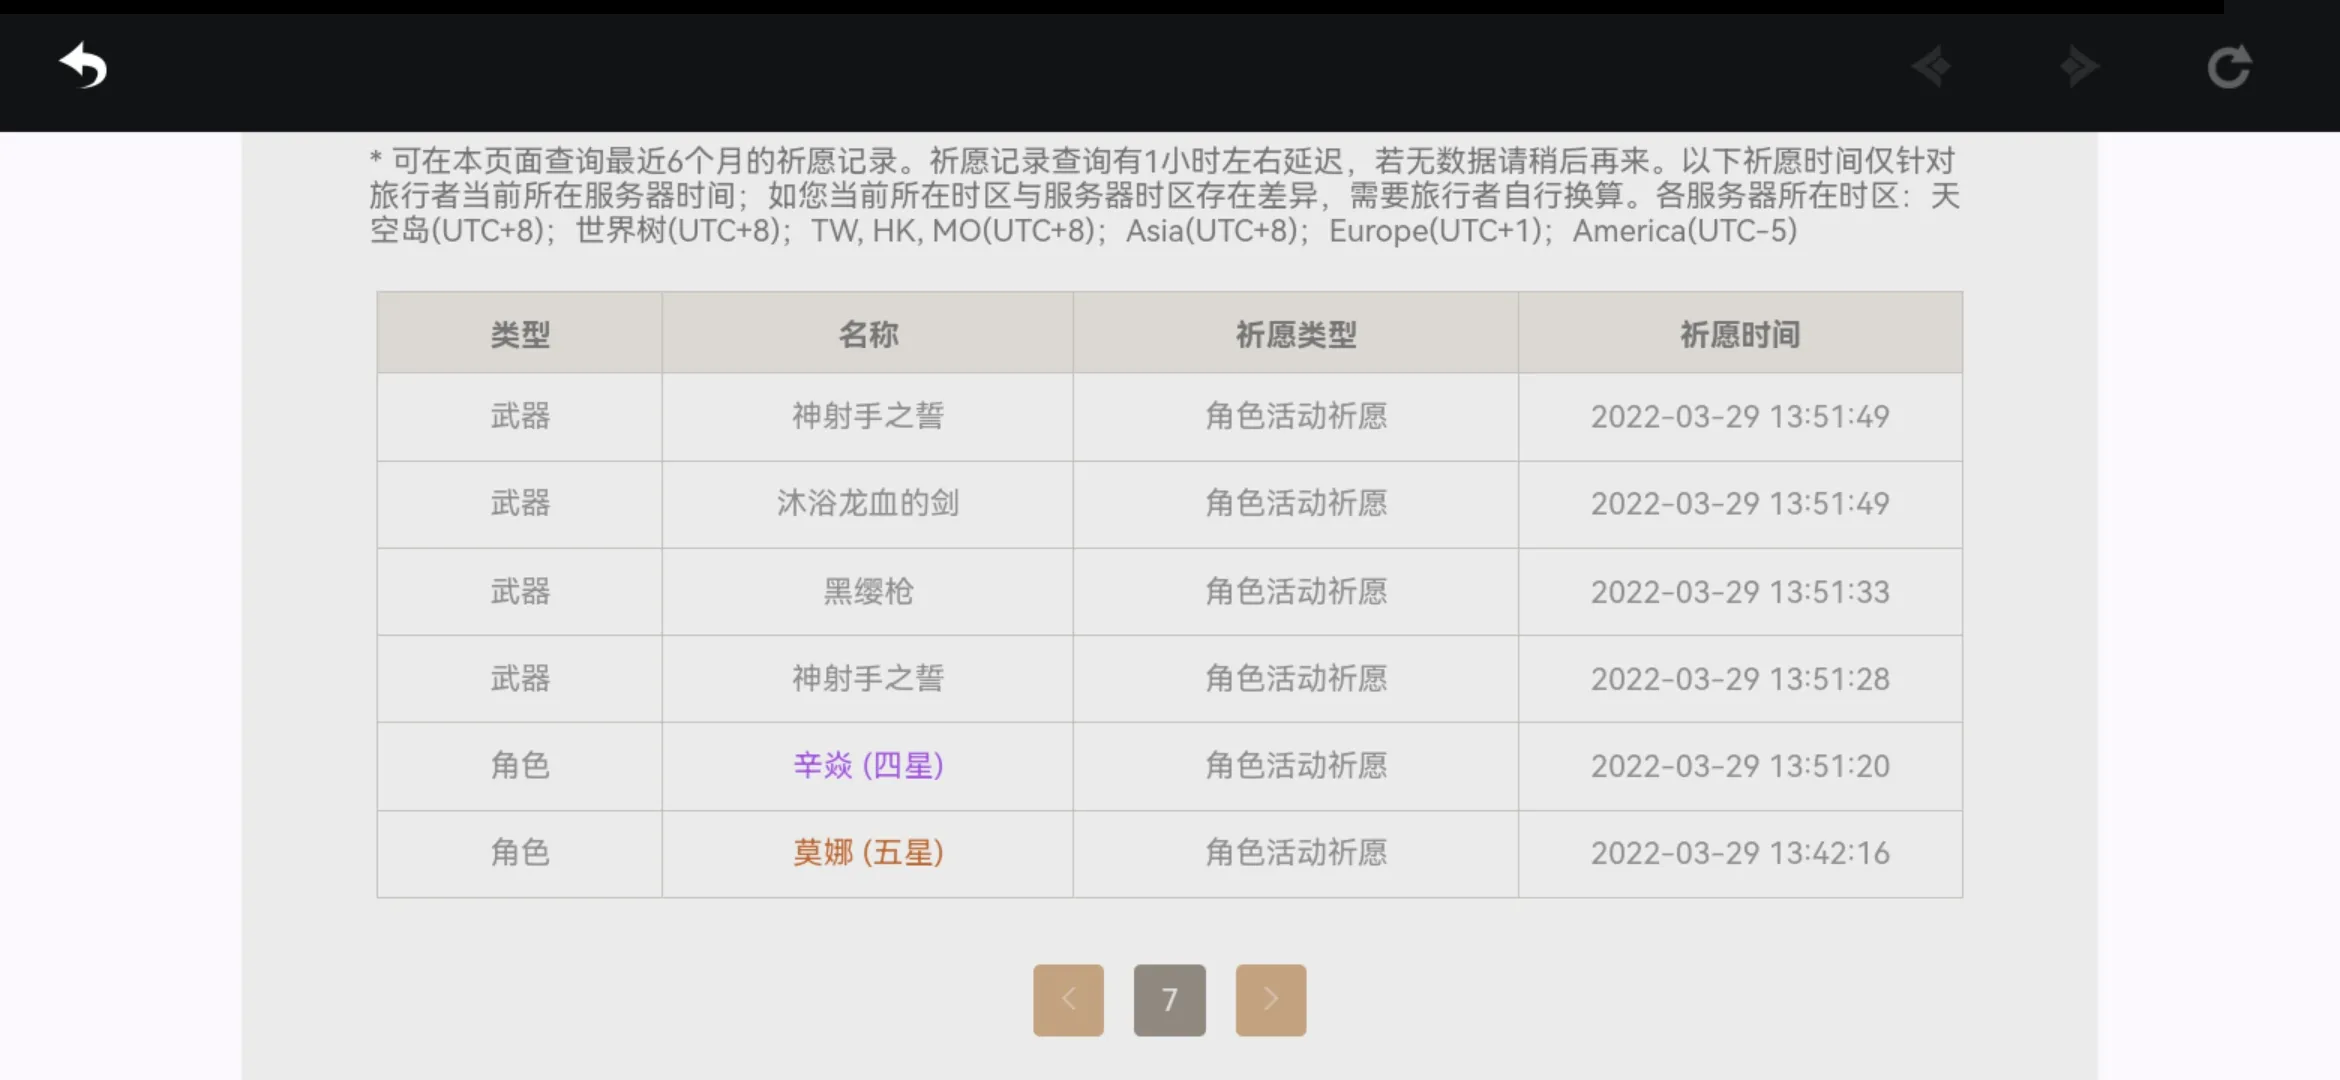Image resolution: width=2340 pixels, height=1080 pixels.
Task: Click the 类型 column header
Action: pos(520,334)
